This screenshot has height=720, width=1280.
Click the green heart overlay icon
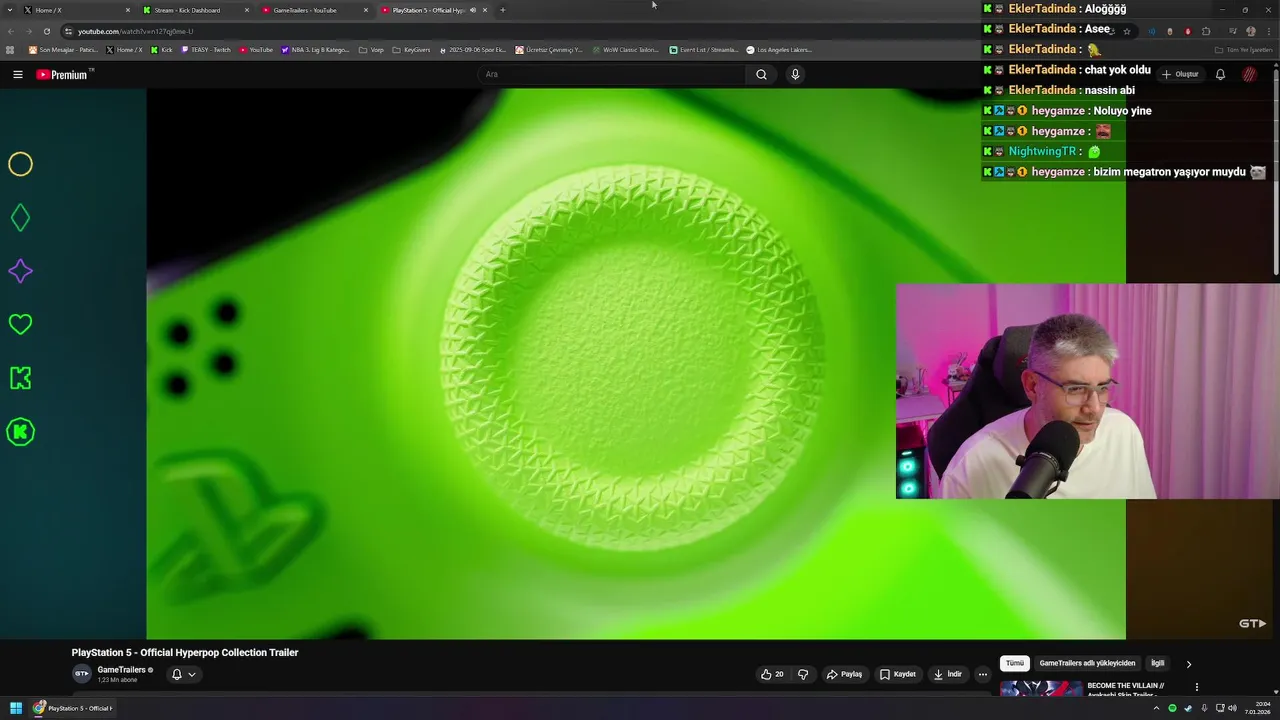tap(20, 324)
